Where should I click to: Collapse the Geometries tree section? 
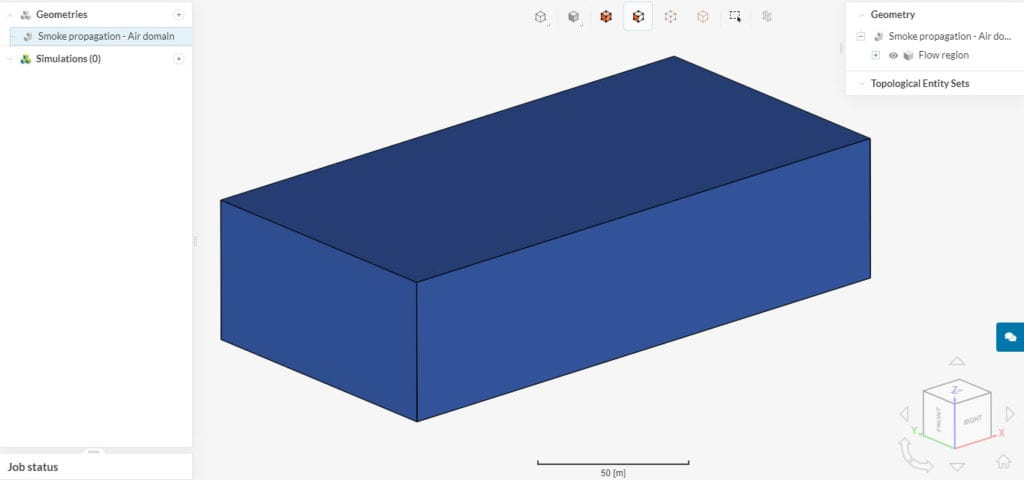(9, 14)
